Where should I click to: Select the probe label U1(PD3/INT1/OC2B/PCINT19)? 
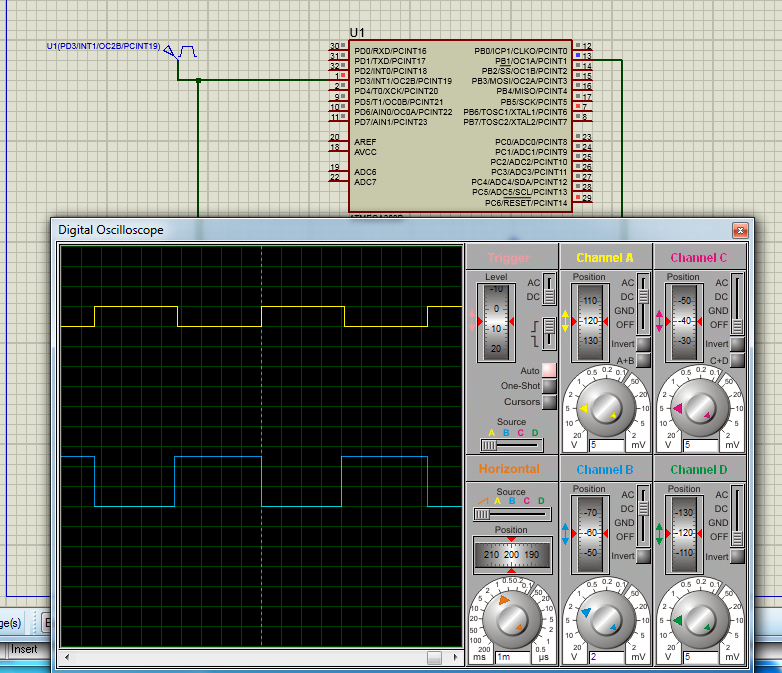[104, 46]
